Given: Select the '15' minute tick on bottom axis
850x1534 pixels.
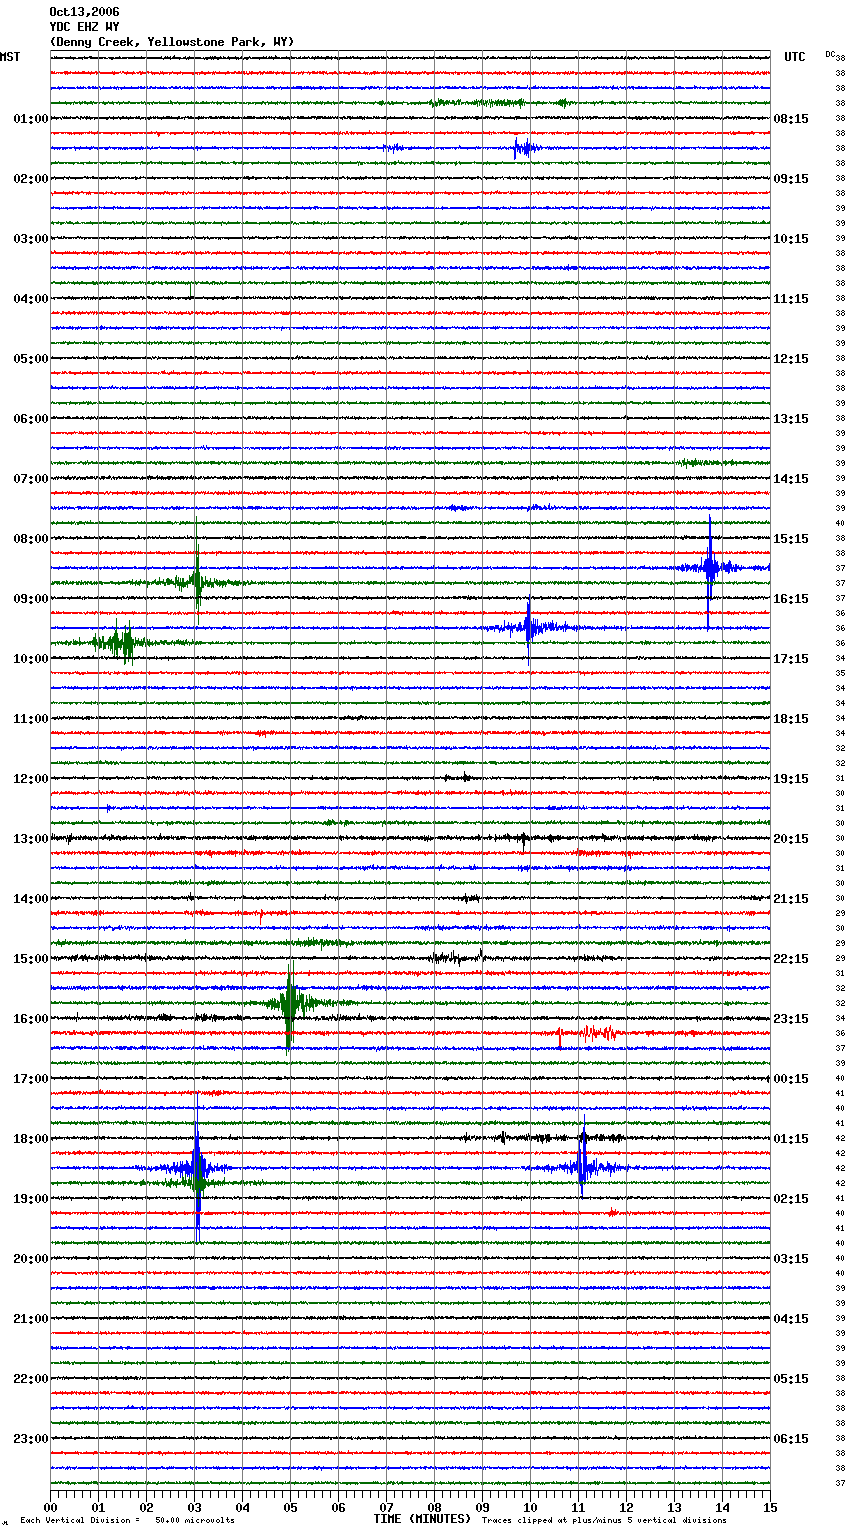Looking at the screenshot, I should point(770,1507).
